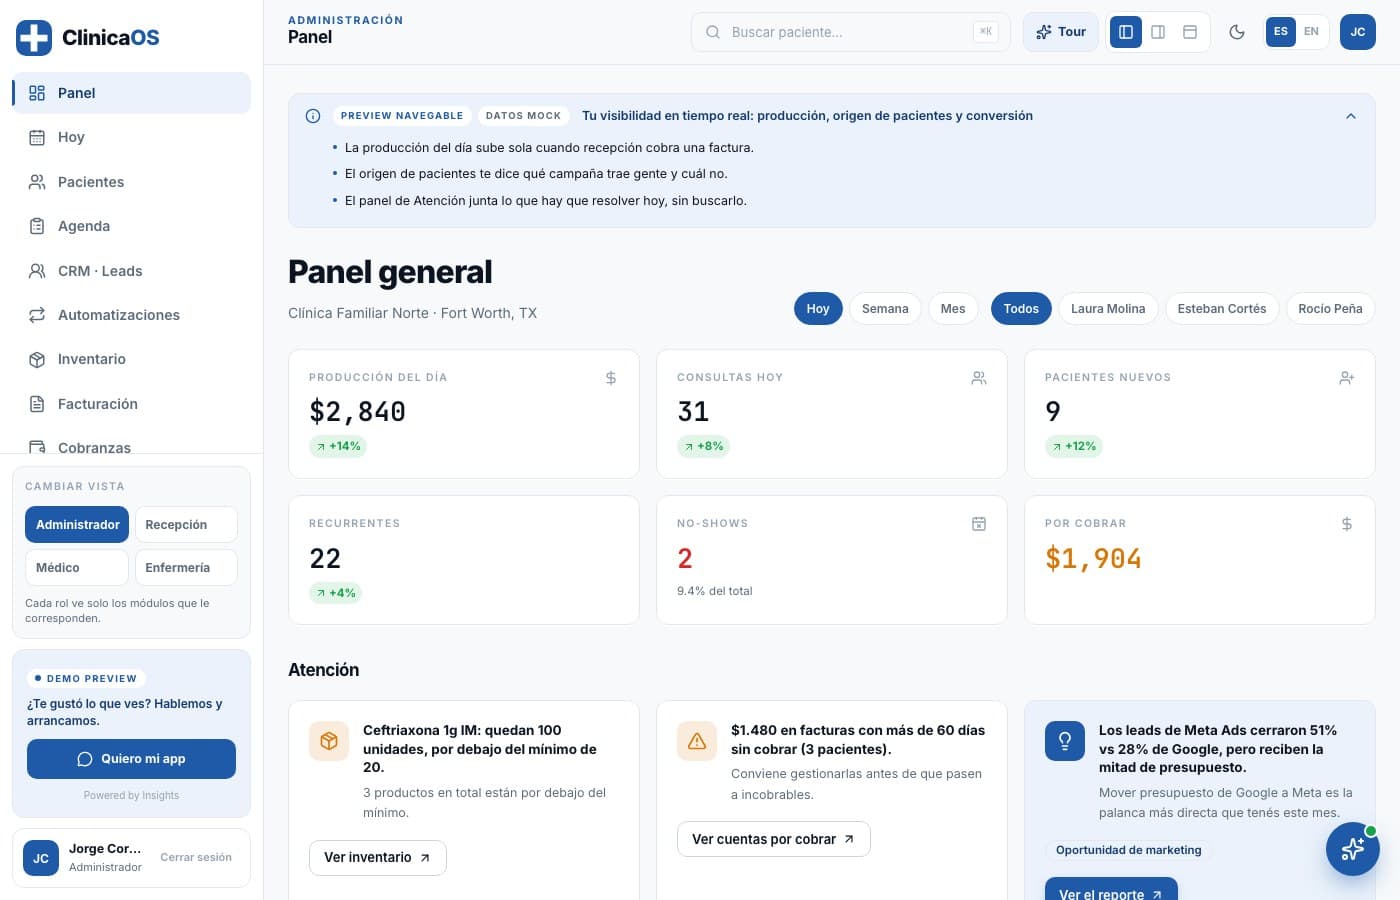Open the floating AI assistant button
Image resolution: width=1400 pixels, height=900 pixels.
(1353, 849)
